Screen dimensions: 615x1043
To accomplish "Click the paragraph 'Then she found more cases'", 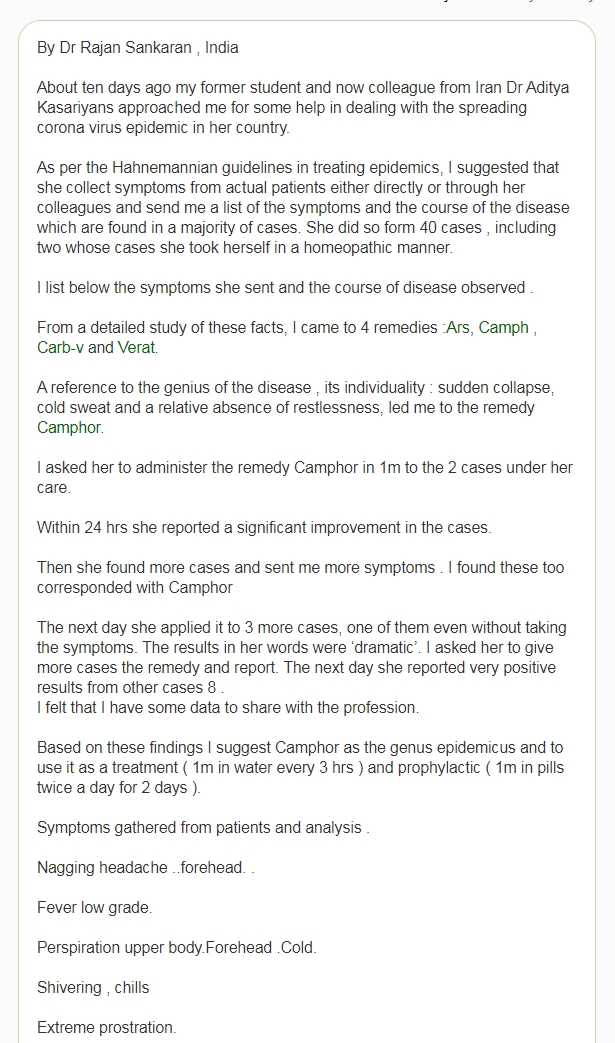I will coord(301,577).
